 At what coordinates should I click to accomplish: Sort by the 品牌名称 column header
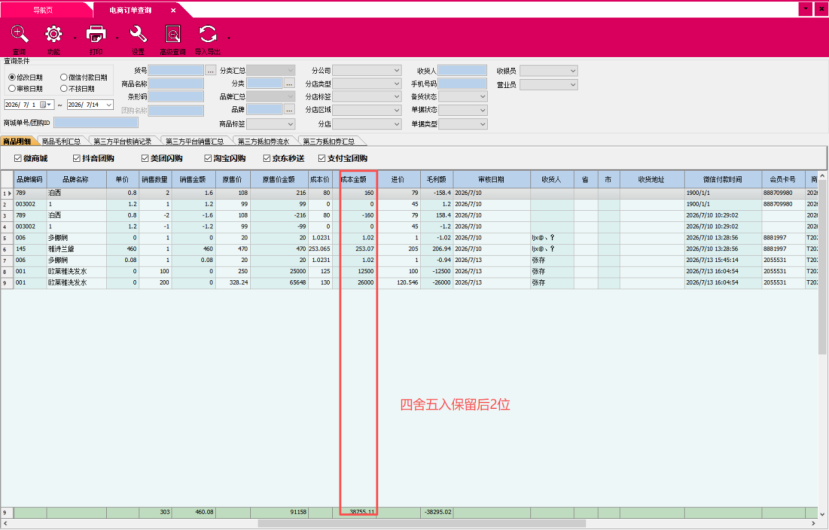pyautogui.click(x=76, y=179)
